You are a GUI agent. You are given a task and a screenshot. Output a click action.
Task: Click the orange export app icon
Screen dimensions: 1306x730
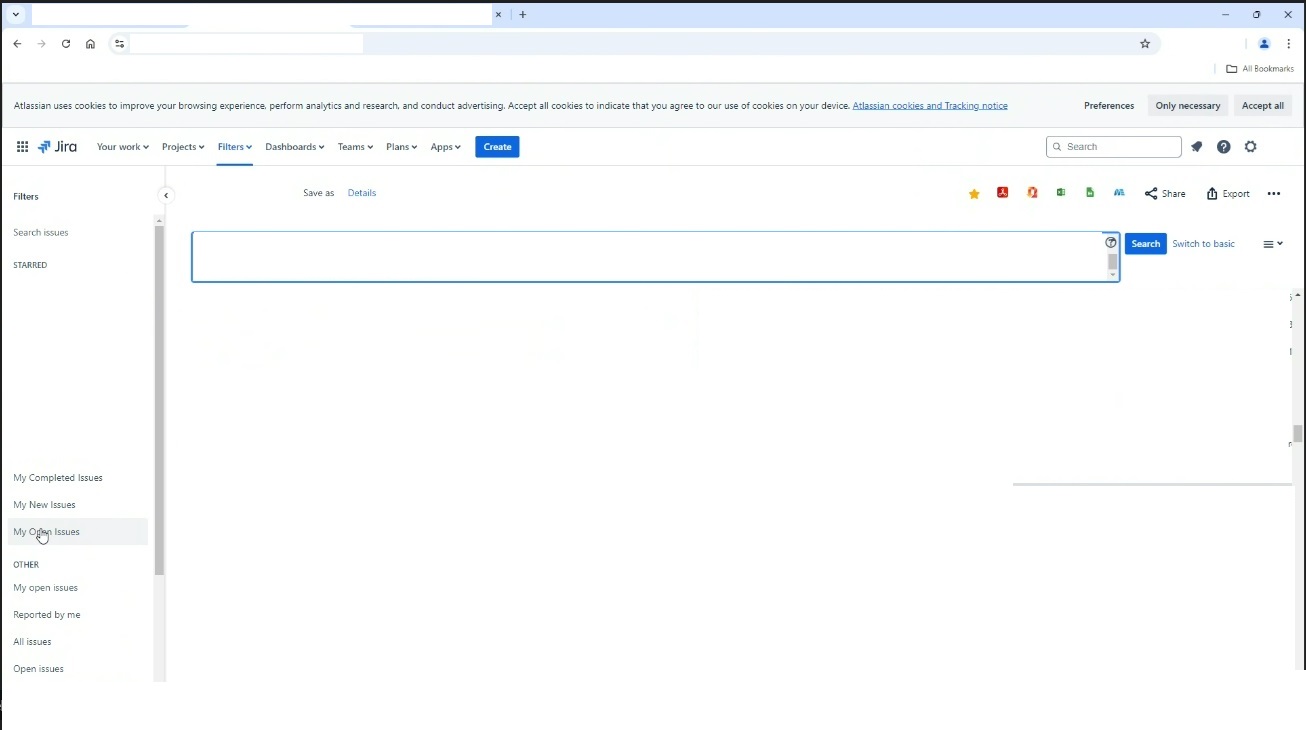coord(1032,193)
